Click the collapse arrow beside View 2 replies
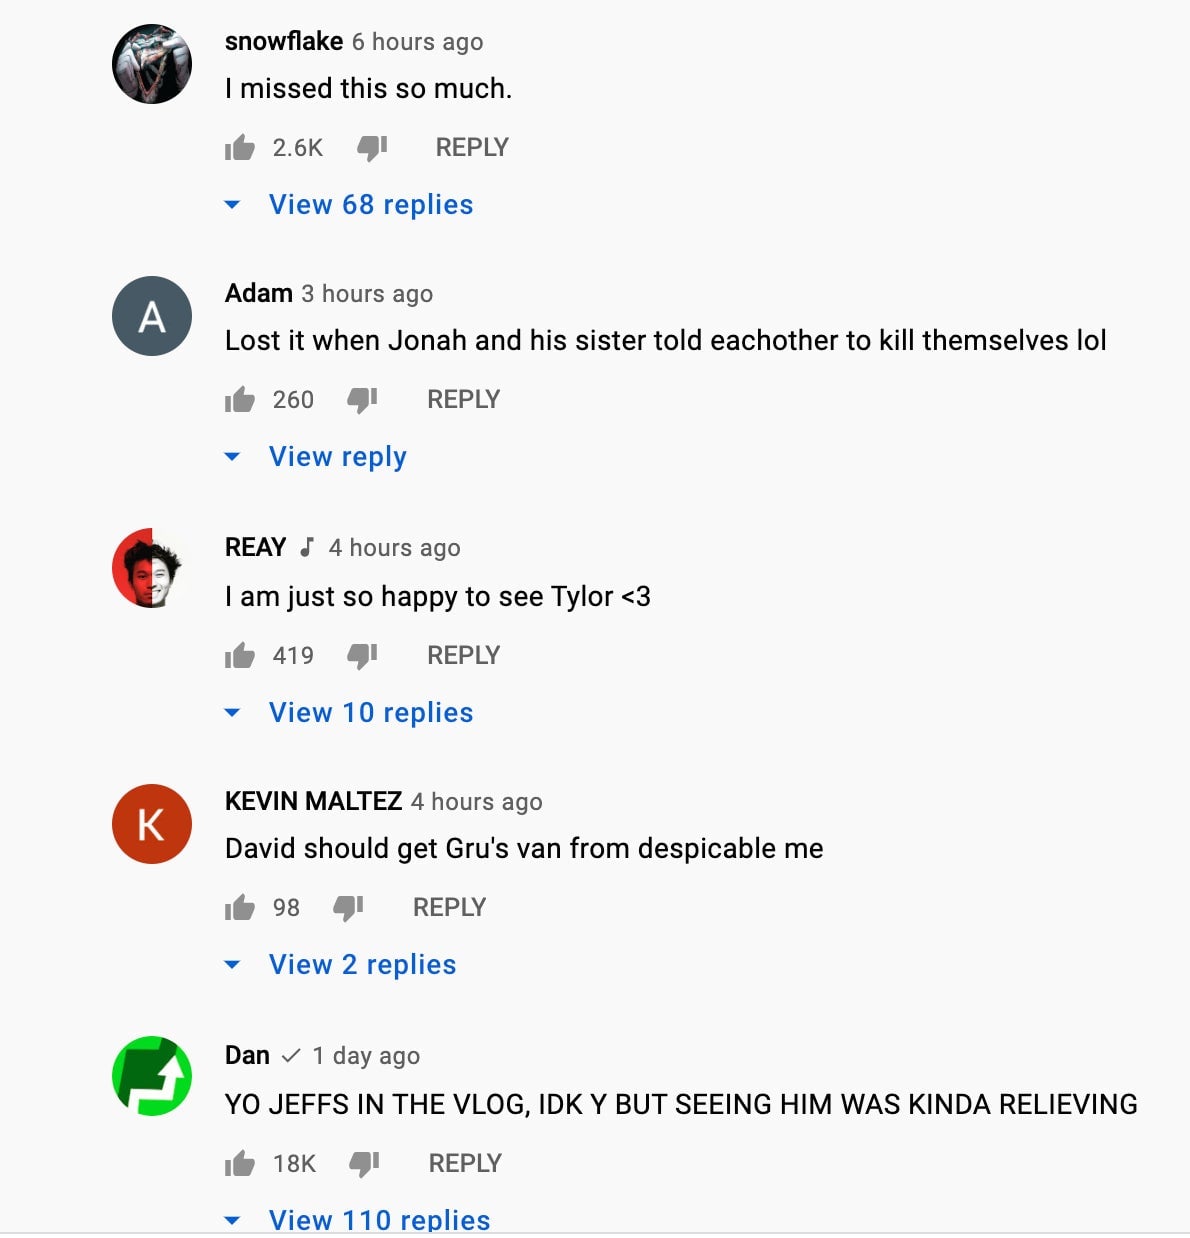This screenshot has width=1190, height=1238. [x=232, y=964]
